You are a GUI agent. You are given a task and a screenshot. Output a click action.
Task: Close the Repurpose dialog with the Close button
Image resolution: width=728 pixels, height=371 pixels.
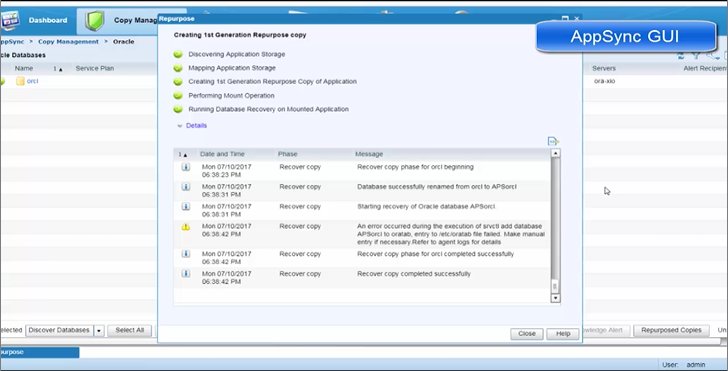tap(526, 334)
